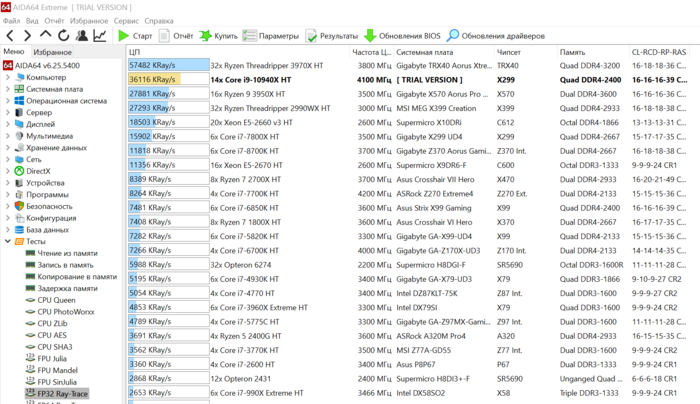The image size is (700, 404).
Task: Switch to the Меню sidebar tab
Action: [14, 51]
